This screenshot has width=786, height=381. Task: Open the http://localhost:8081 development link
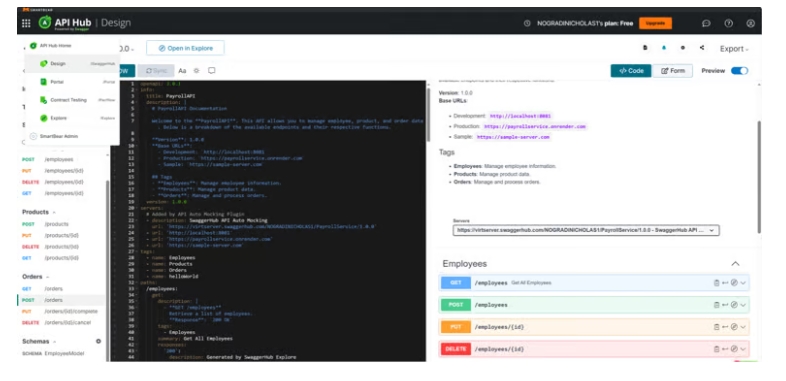click(520, 116)
